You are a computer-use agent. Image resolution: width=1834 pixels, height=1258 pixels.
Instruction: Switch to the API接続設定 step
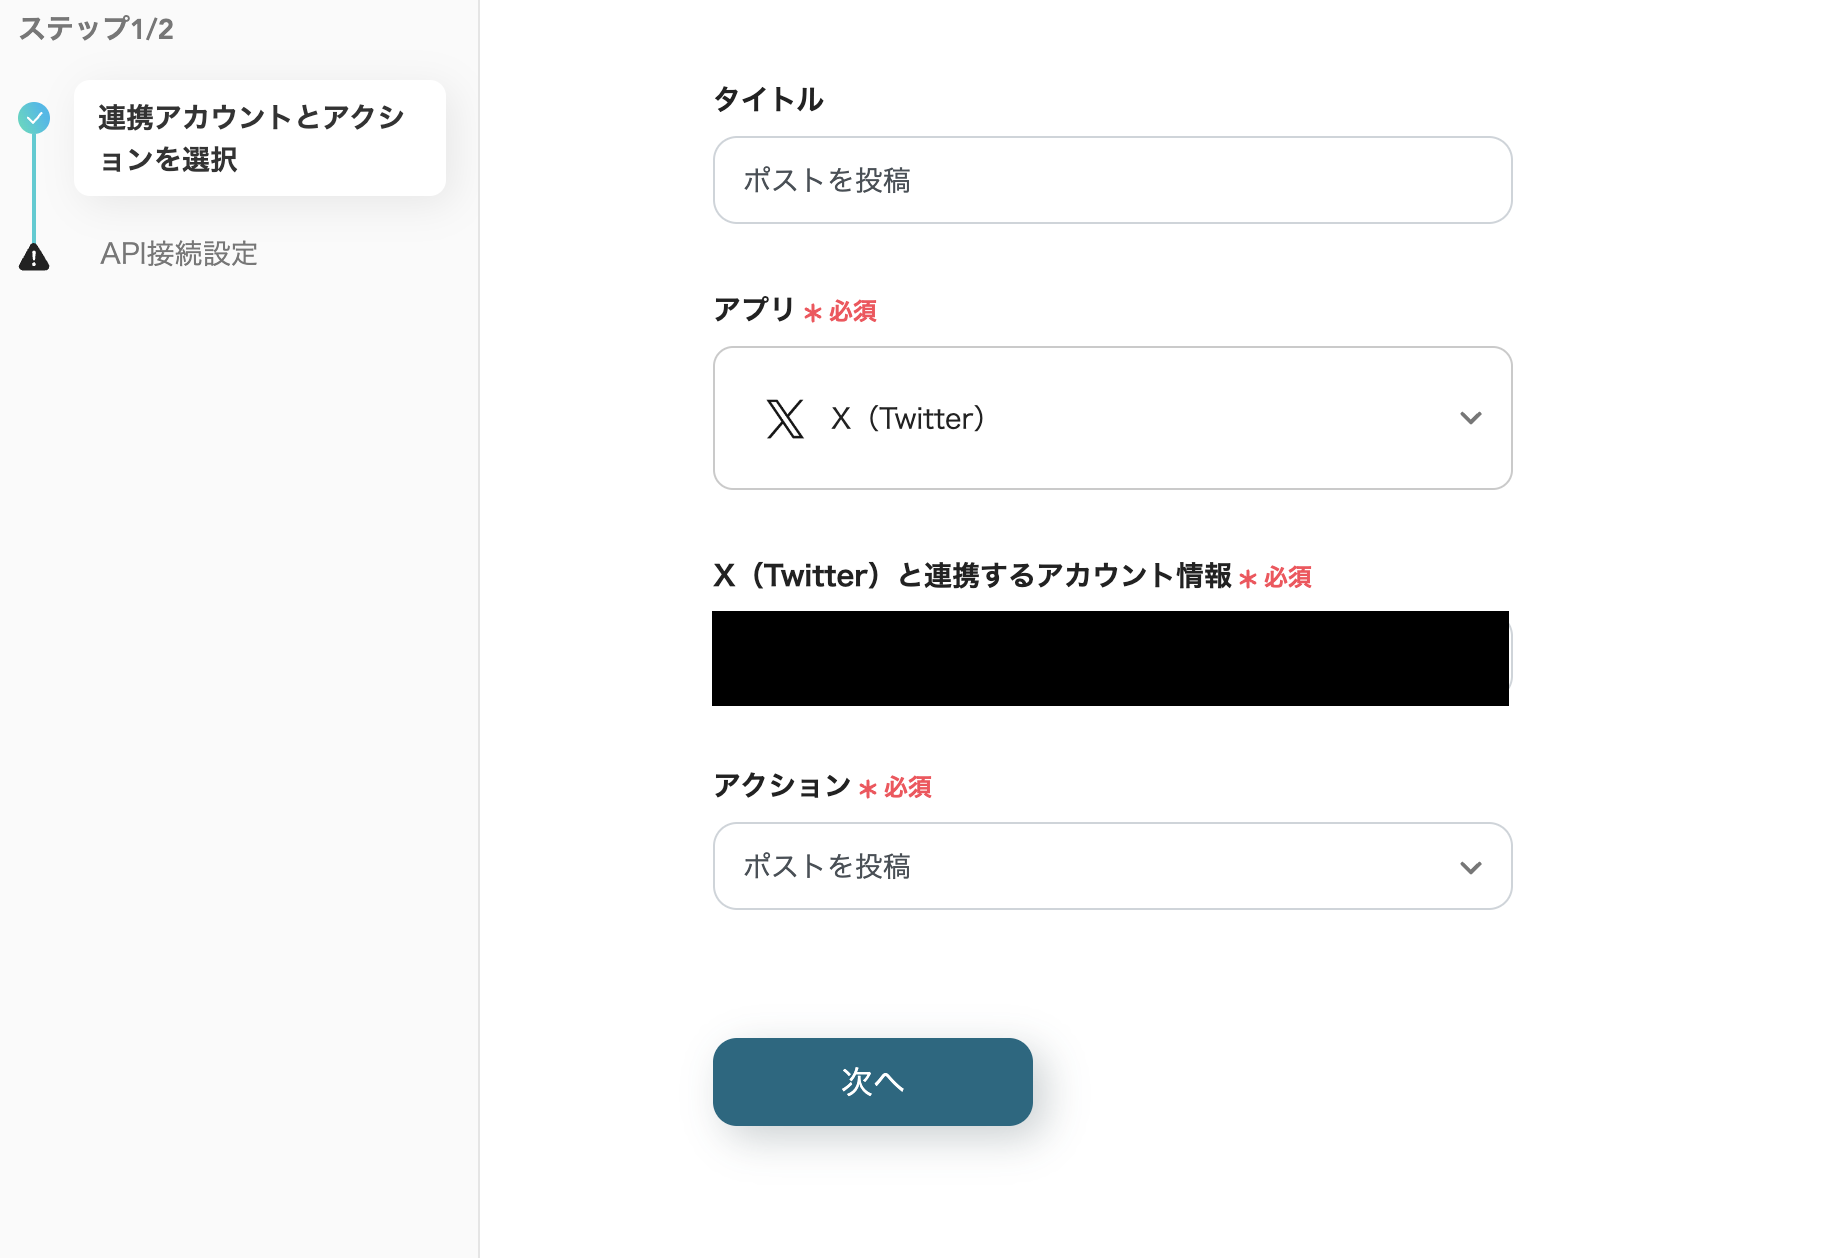click(x=179, y=254)
